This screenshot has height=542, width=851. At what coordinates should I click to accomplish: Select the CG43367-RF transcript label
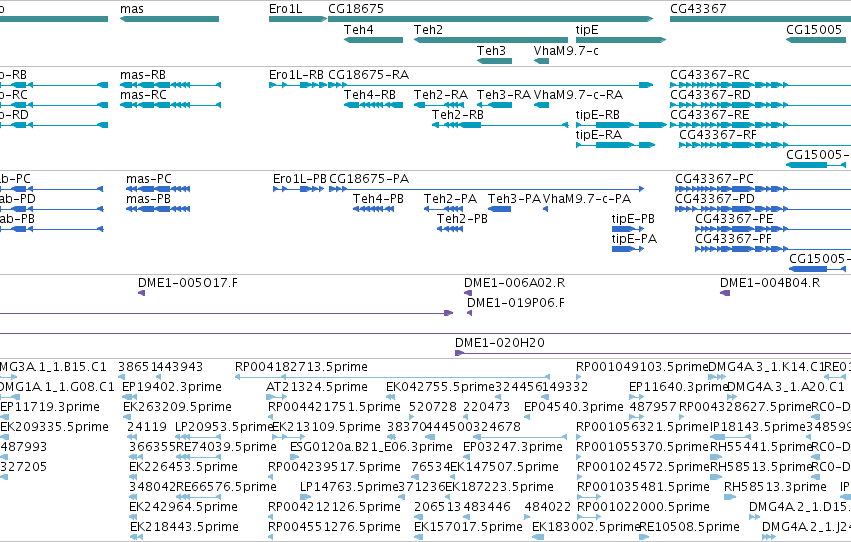point(717,135)
